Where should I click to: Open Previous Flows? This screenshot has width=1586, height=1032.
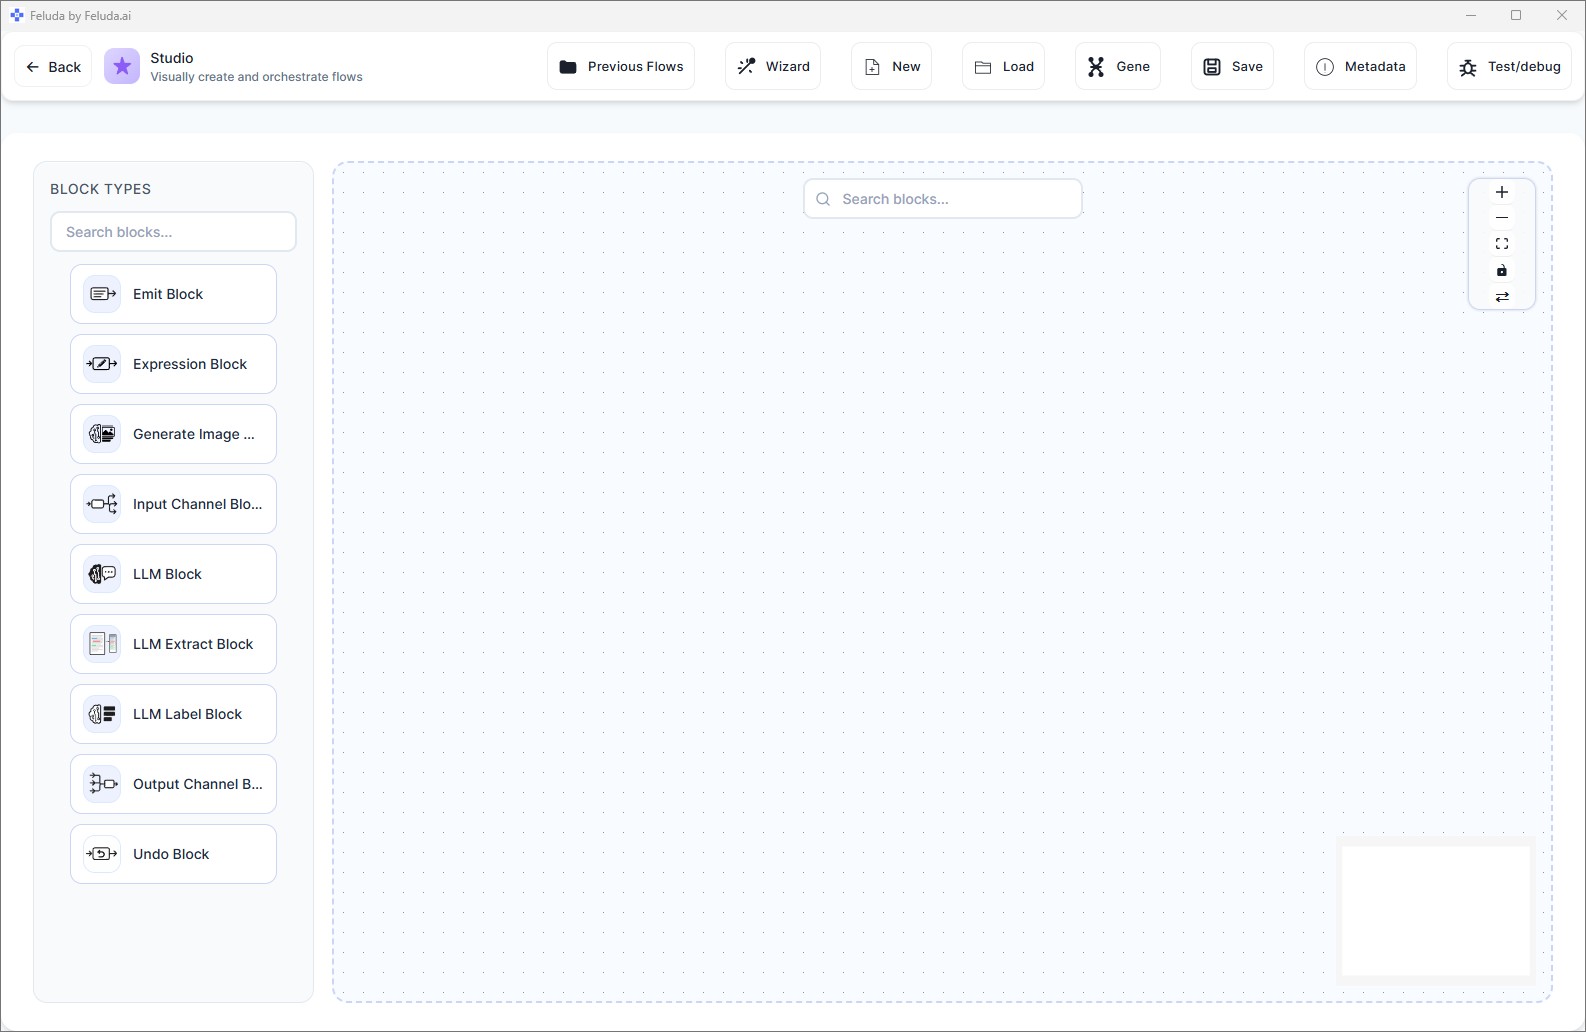(x=621, y=67)
